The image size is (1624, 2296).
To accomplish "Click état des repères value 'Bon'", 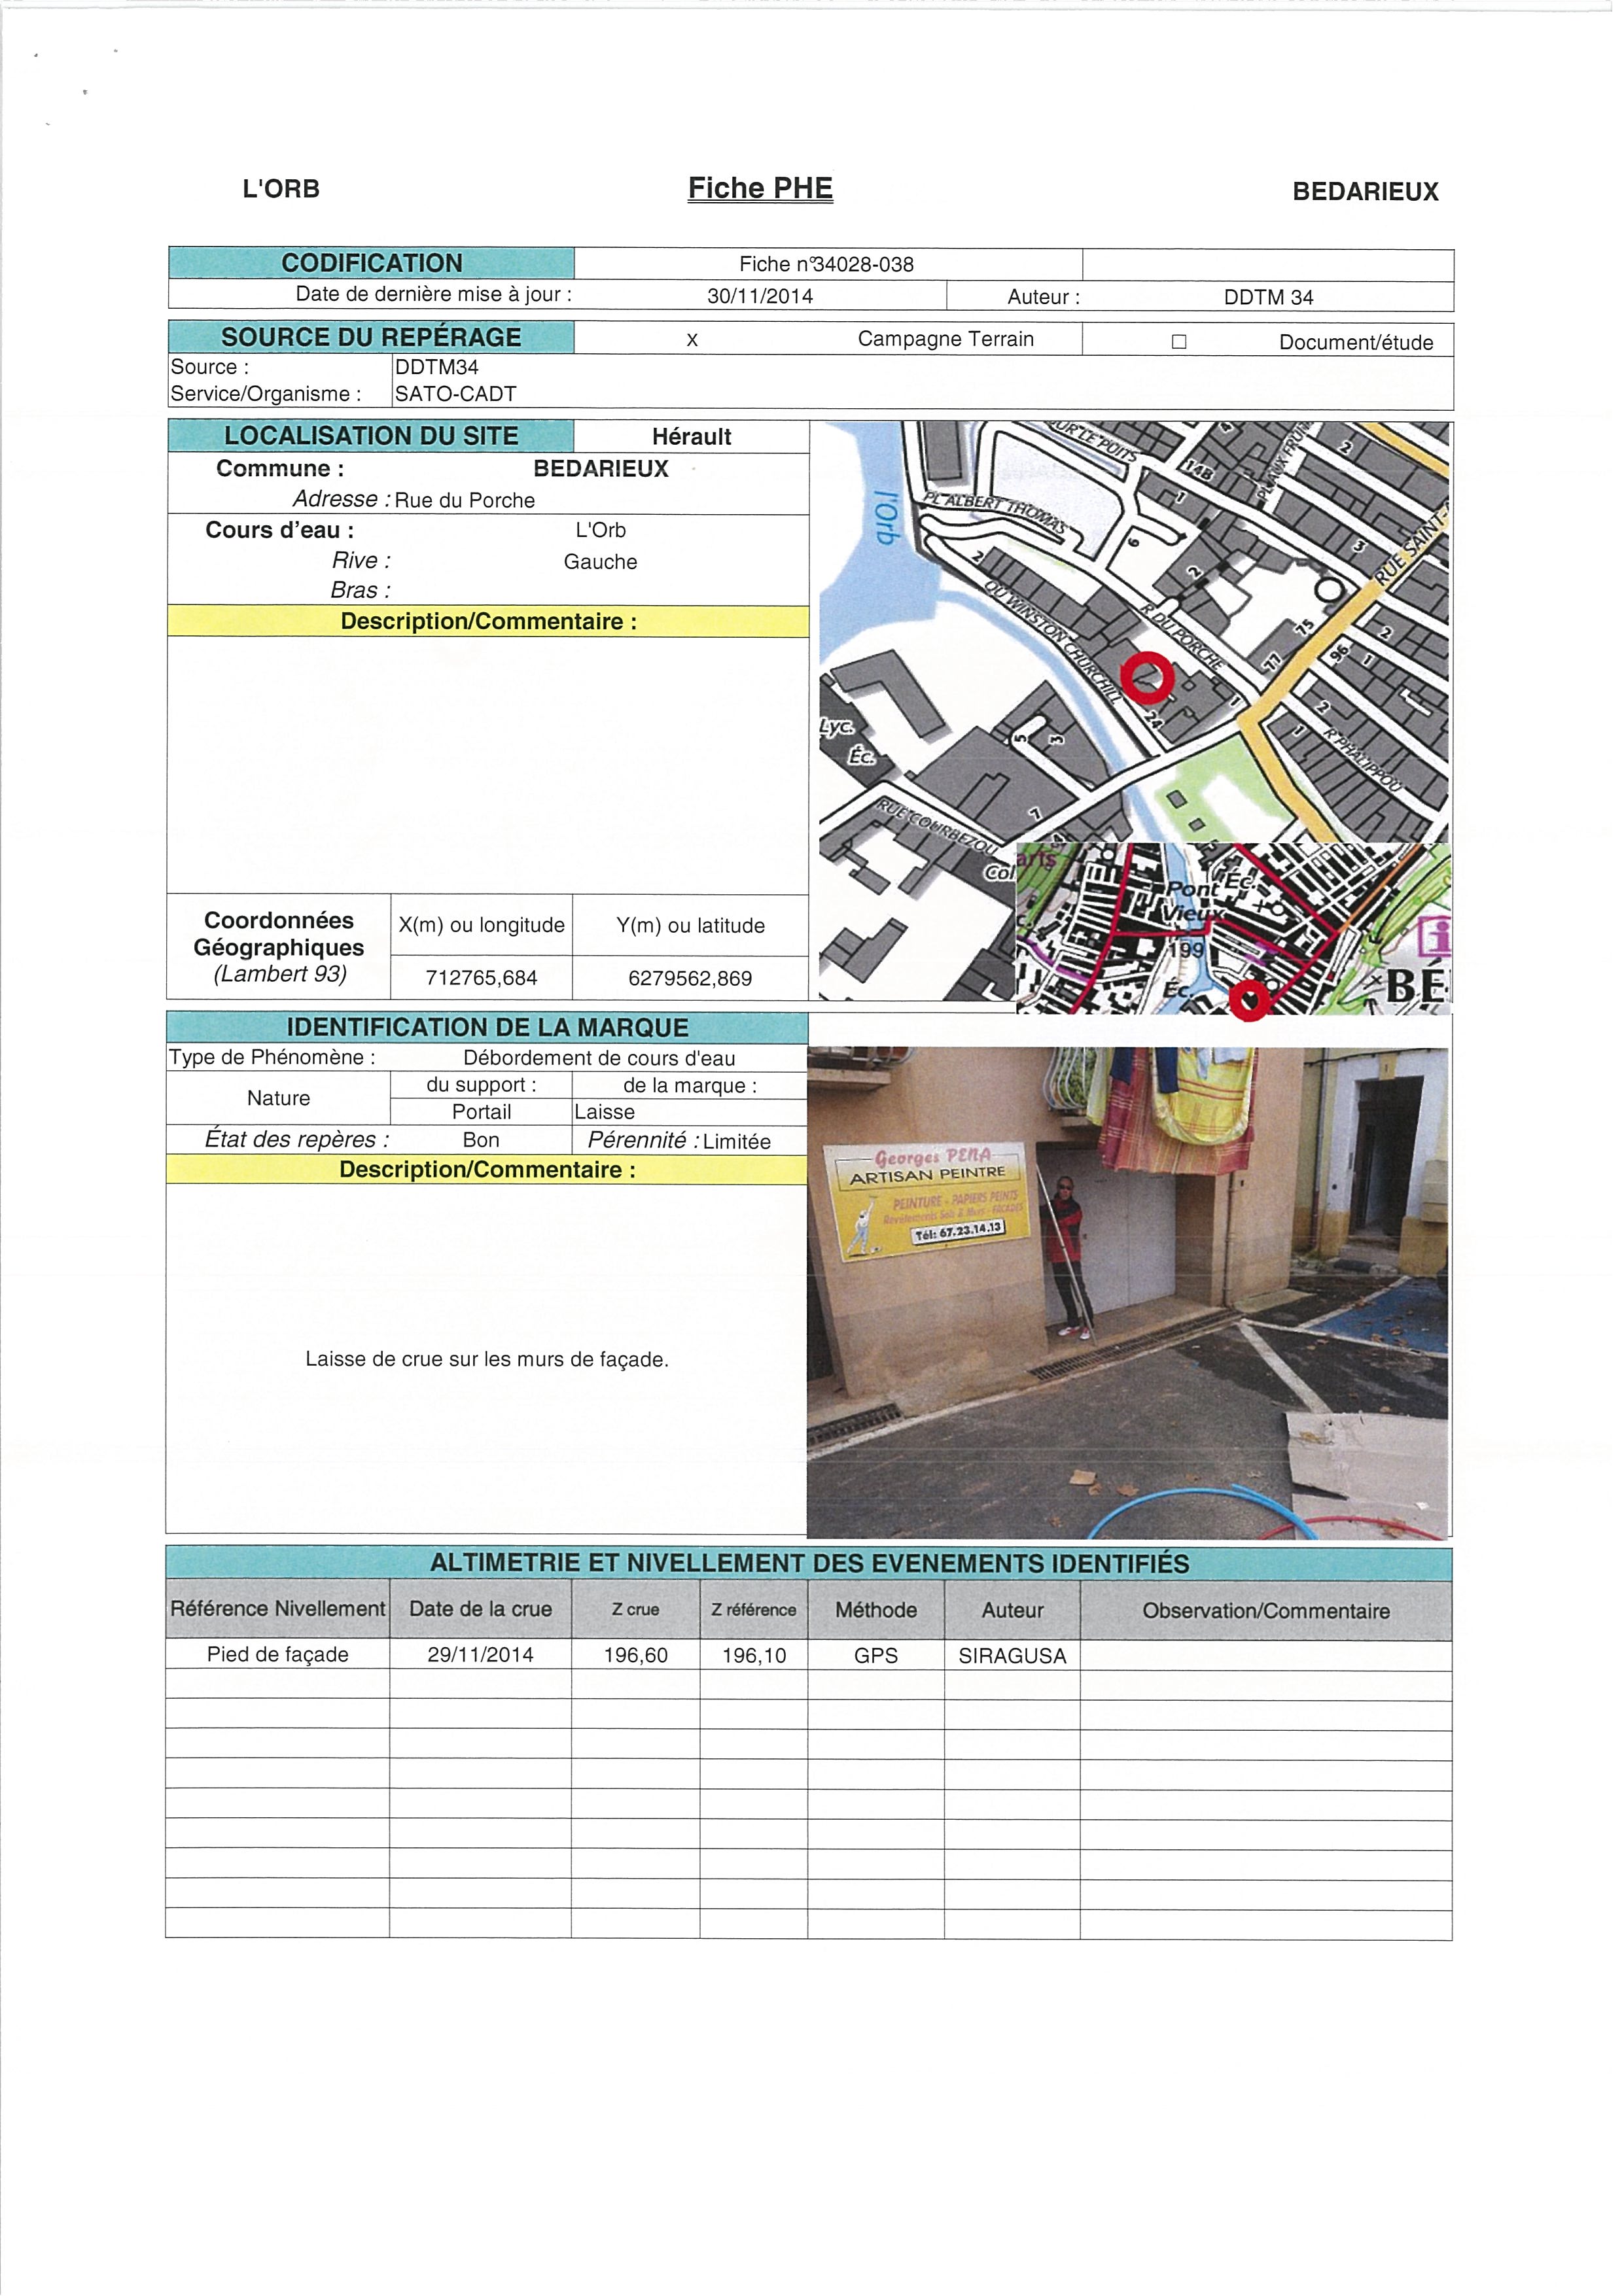I will coord(481,1140).
